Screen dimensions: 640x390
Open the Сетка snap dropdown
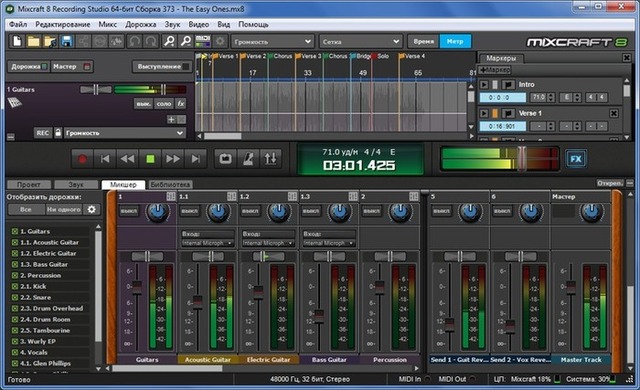[360, 42]
